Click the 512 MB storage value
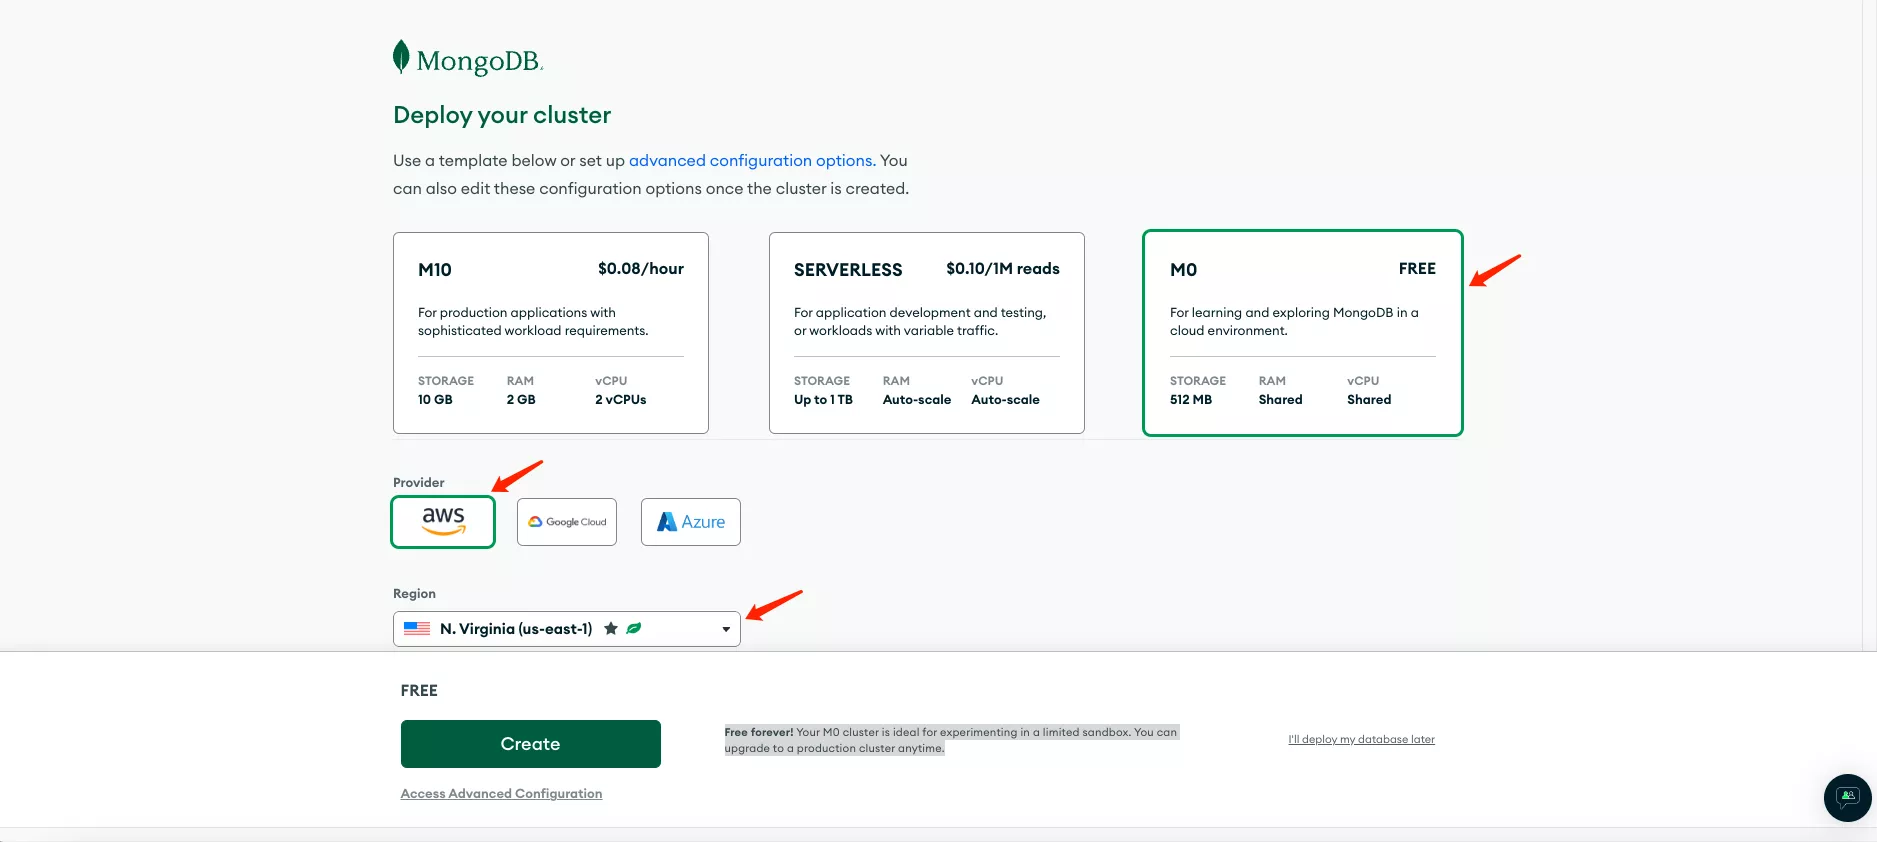Screen dimensions: 1877x842 [x=1191, y=400]
